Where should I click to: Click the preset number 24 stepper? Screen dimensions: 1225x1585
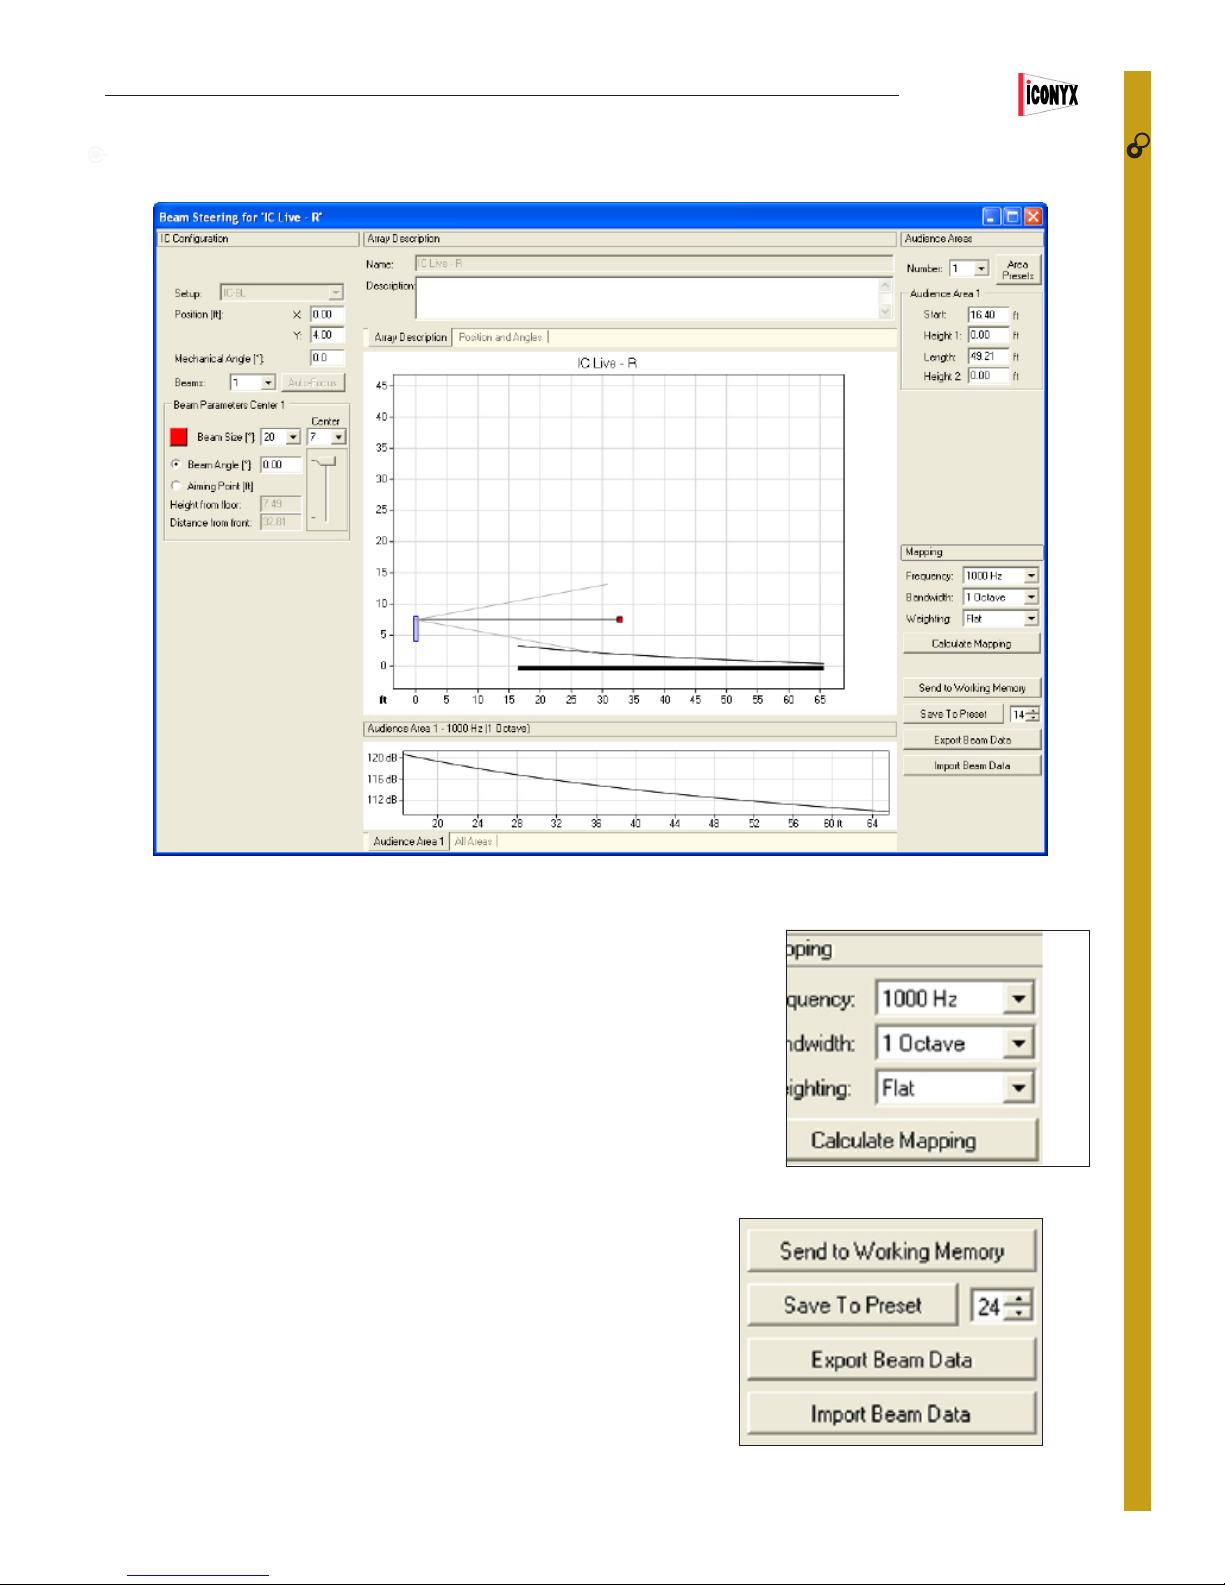click(1018, 1306)
